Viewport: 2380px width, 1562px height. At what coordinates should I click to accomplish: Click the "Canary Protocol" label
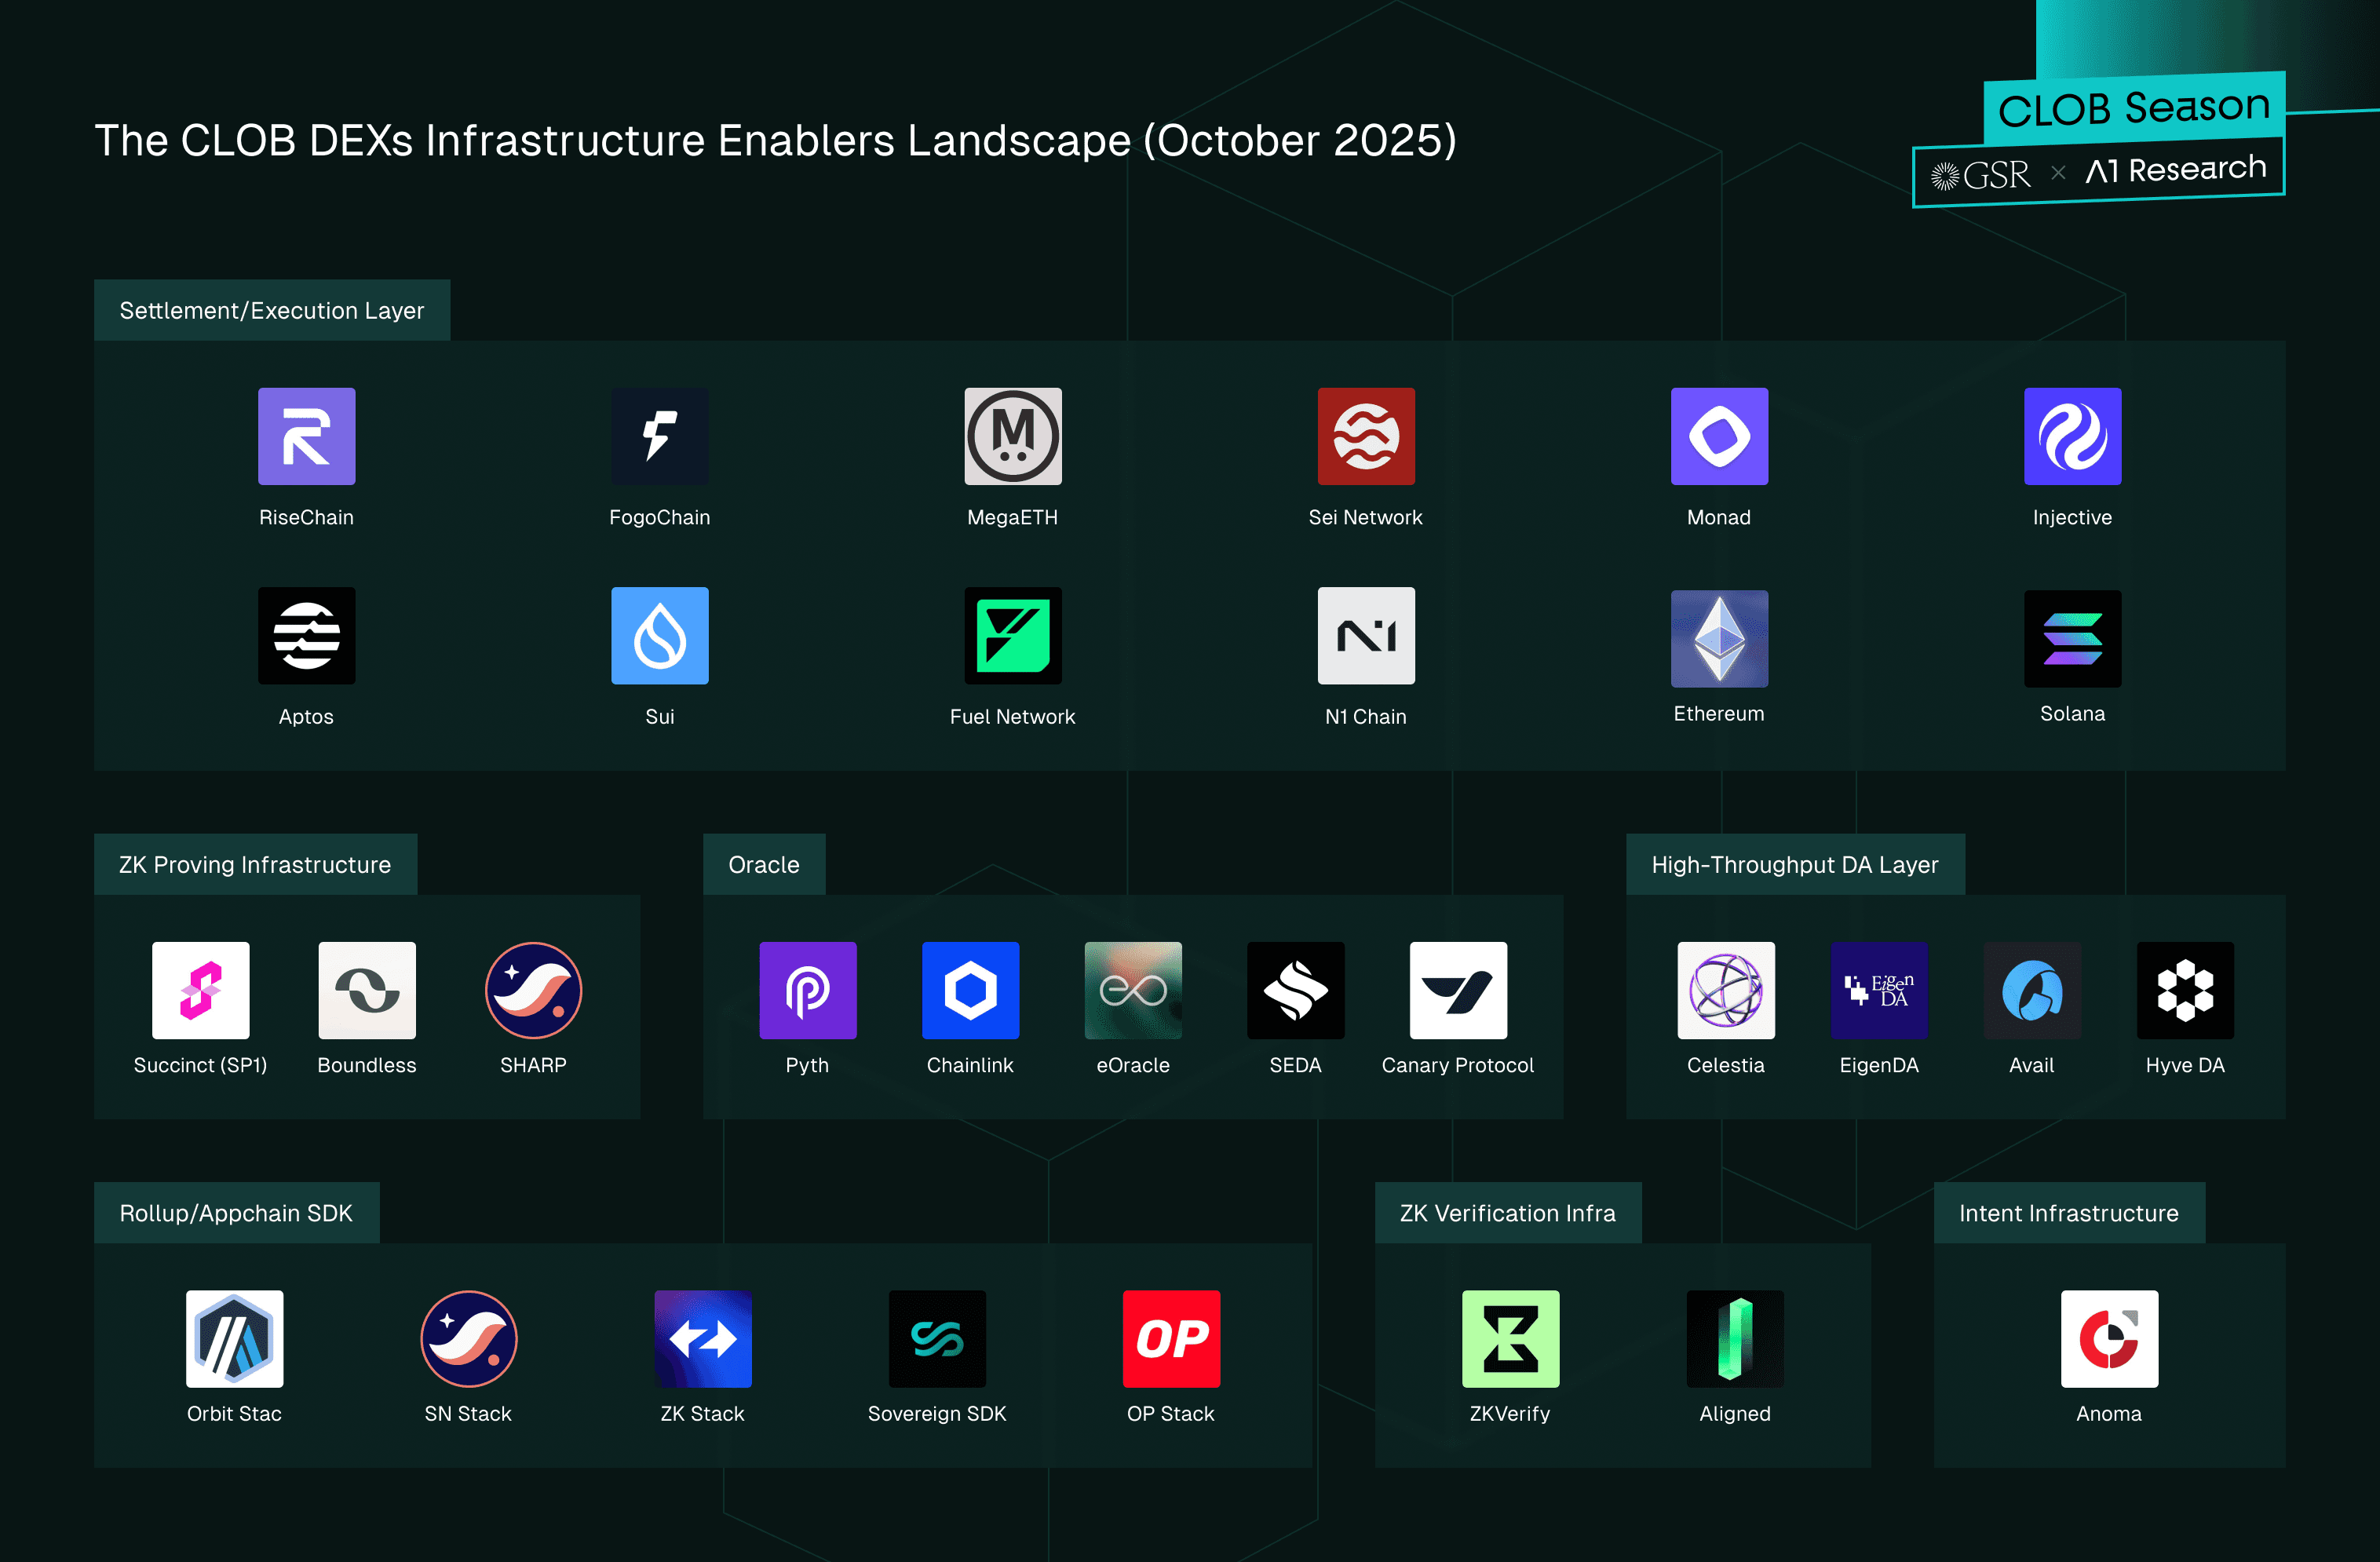[x=1458, y=1065]
